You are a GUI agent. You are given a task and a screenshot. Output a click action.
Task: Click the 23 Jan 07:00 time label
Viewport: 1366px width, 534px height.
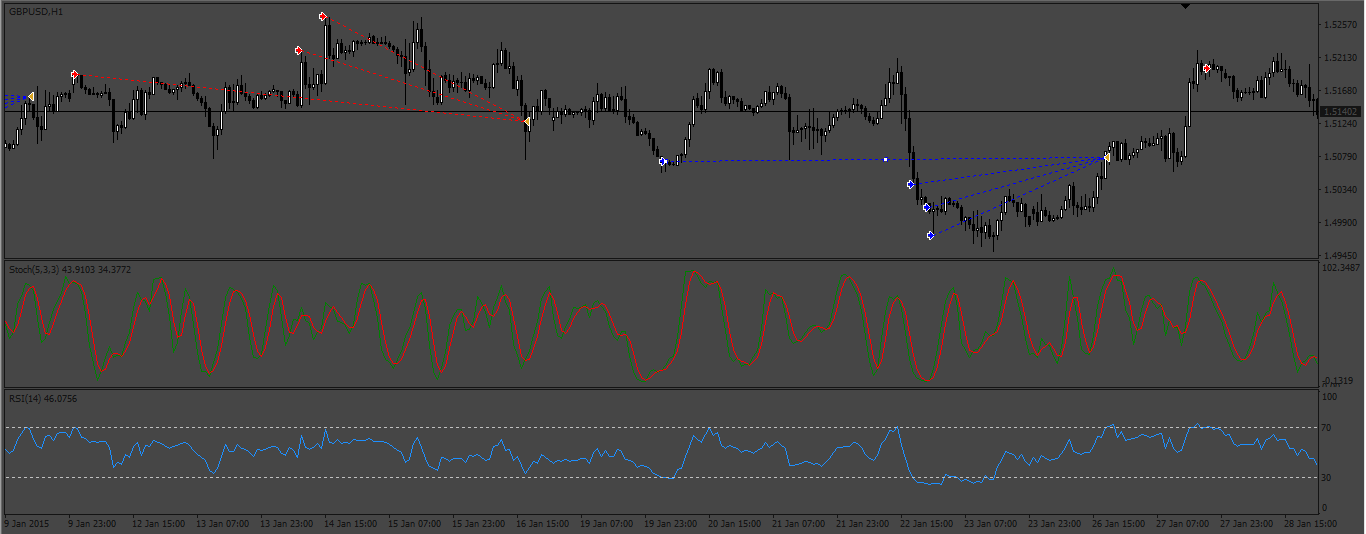[x=991, y=523]
